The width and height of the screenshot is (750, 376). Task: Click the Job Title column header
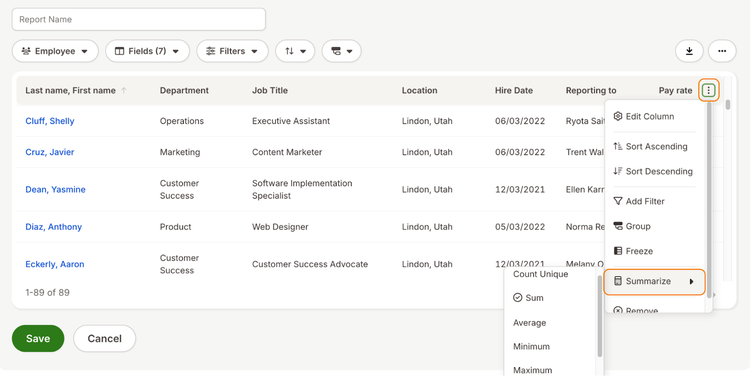(x=270, y=90)
